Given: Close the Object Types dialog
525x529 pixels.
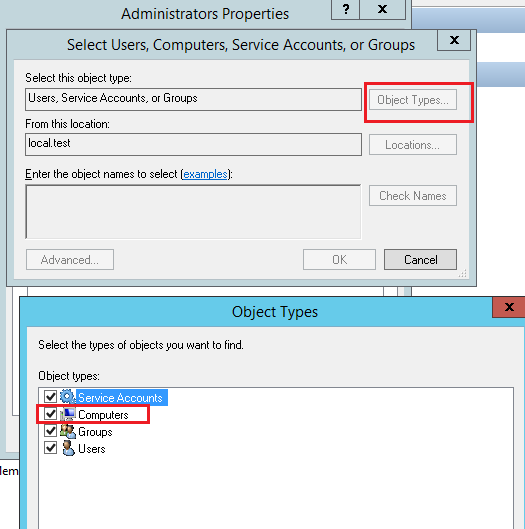Looking at the screenshot, I should pyautogui.click(x=509, y=307).
